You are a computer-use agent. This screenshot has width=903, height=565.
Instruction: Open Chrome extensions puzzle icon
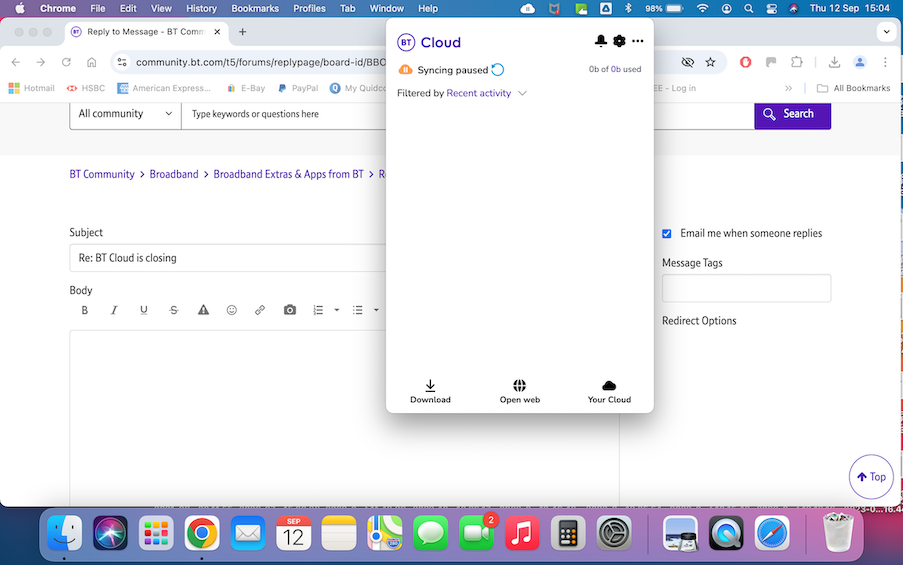796,62
